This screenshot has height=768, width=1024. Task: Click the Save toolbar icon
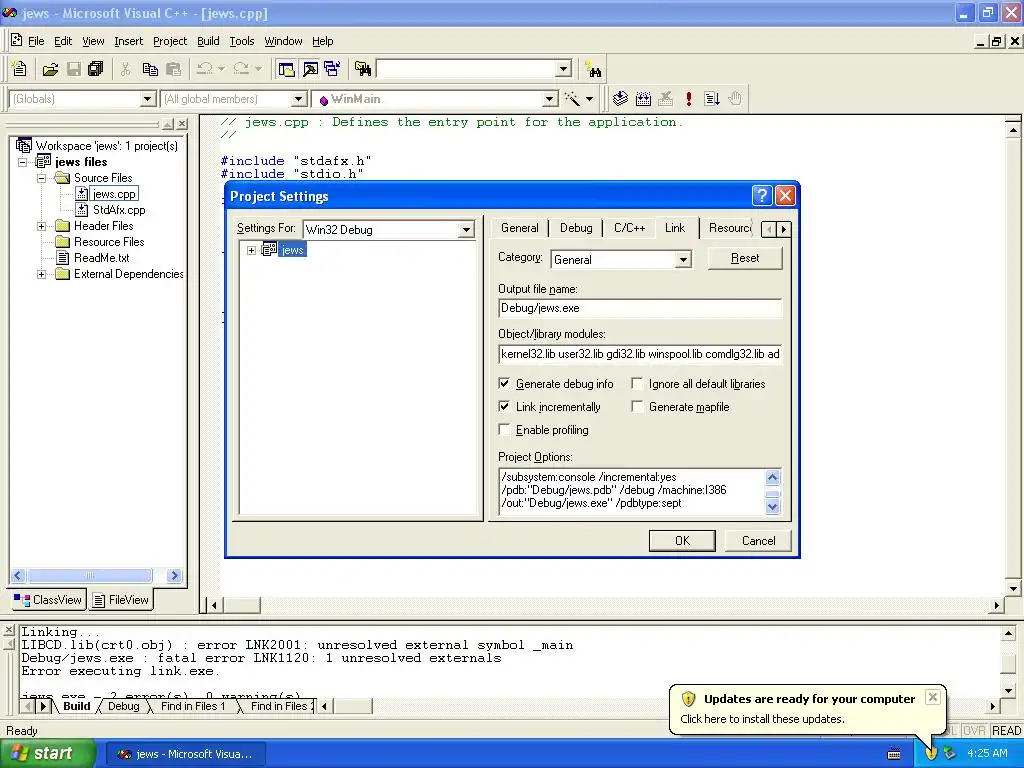coord(74,69)
